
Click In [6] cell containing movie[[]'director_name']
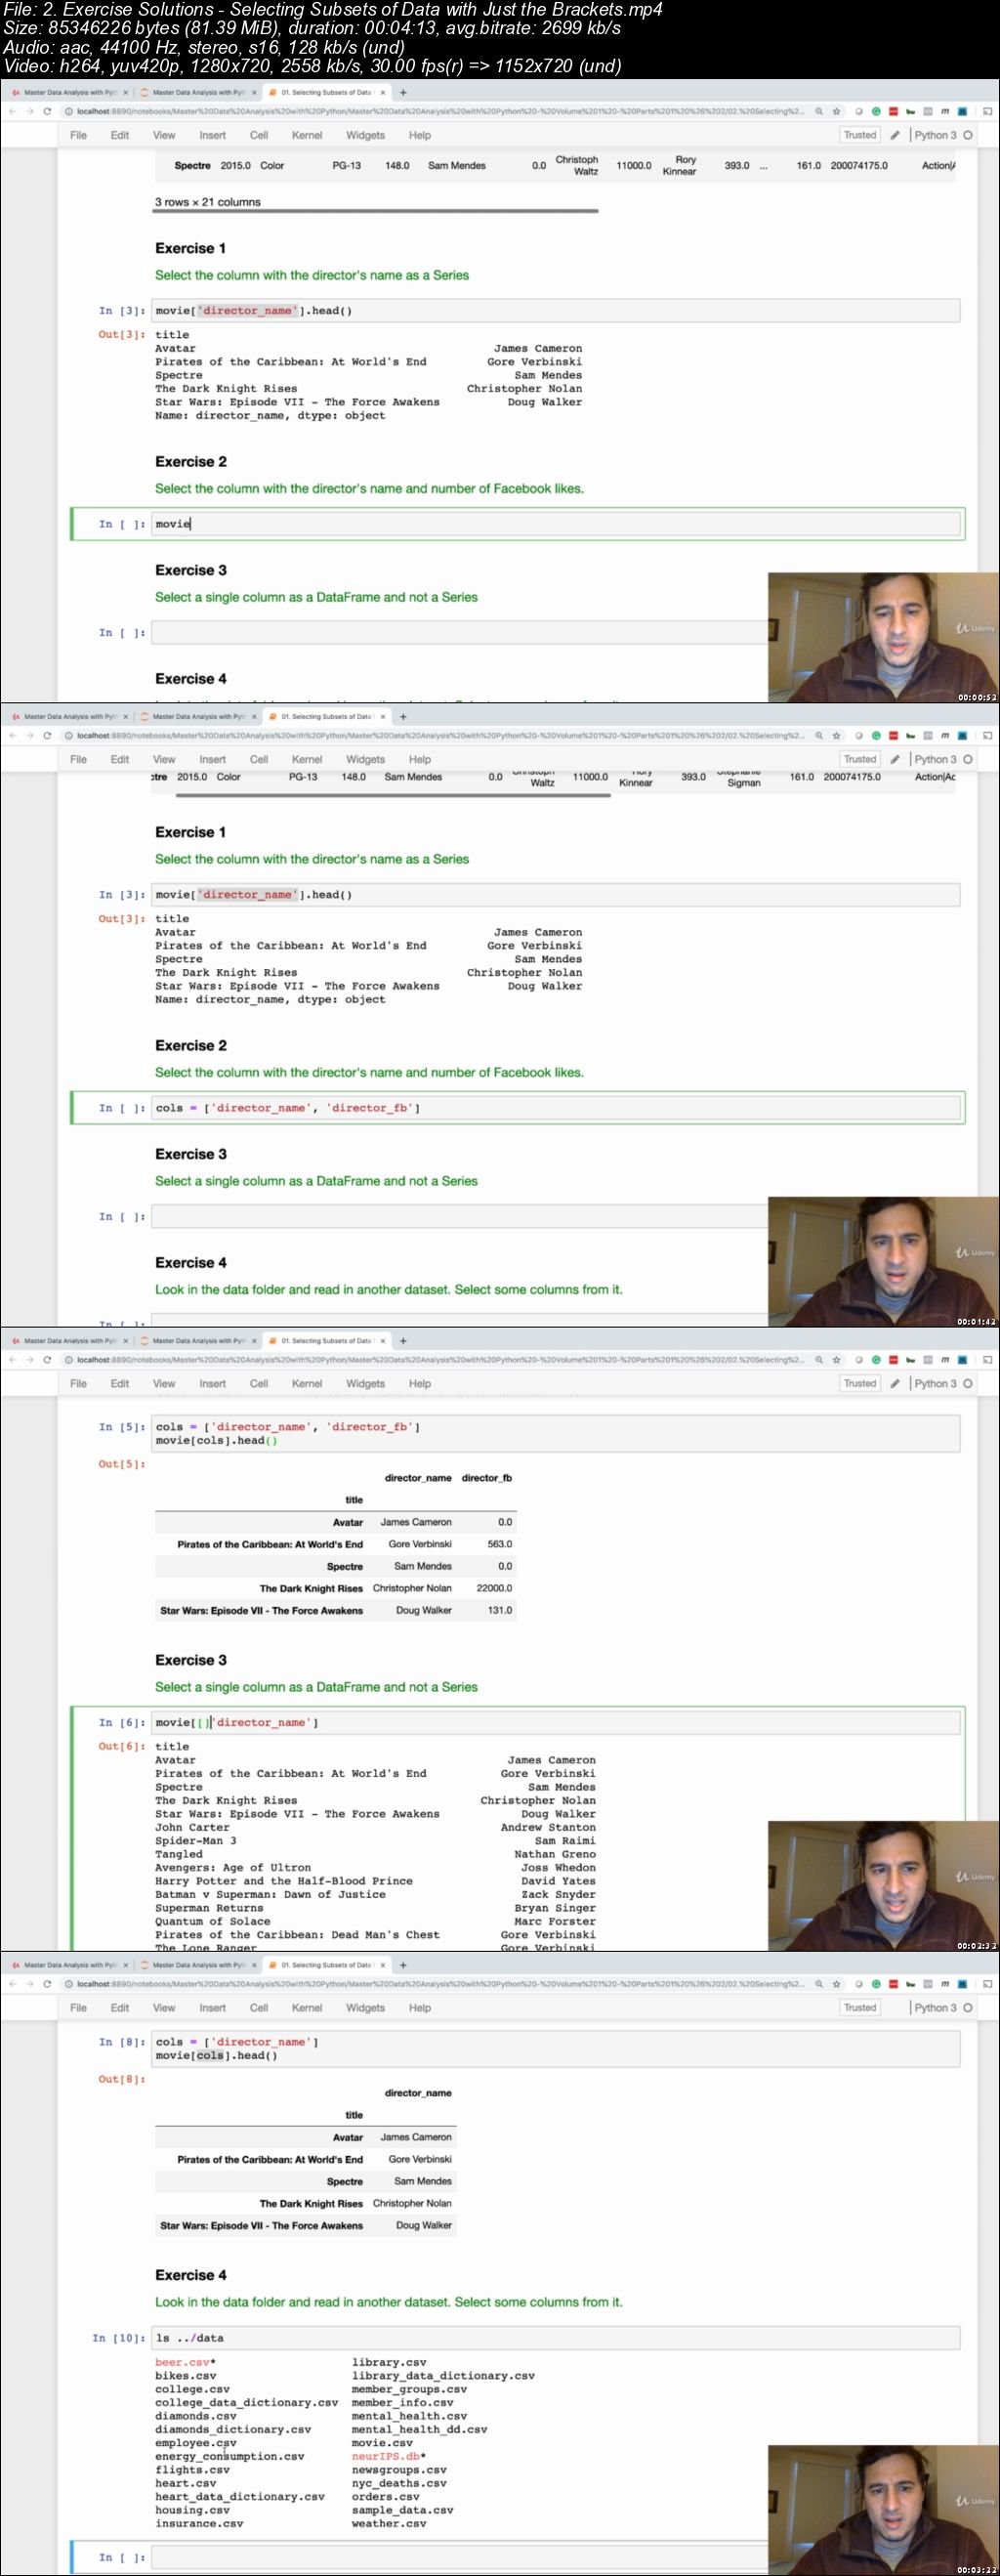coord(556,1722)
